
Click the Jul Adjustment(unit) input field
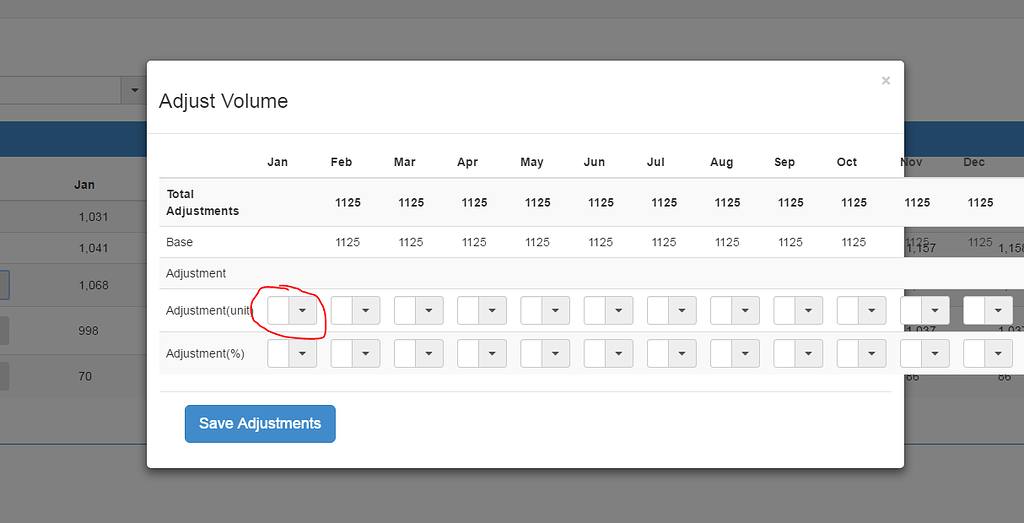(x=658, y=311)
